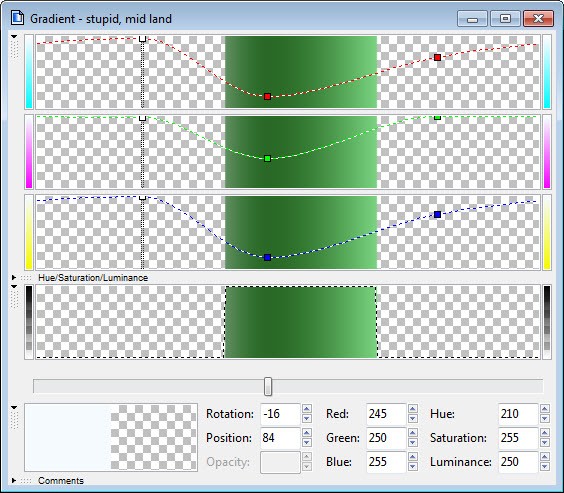The height and width of the screenshot is (493, 564).
Task: Click the Hue/Saturation/Luminance label
Action: (93, 278)
